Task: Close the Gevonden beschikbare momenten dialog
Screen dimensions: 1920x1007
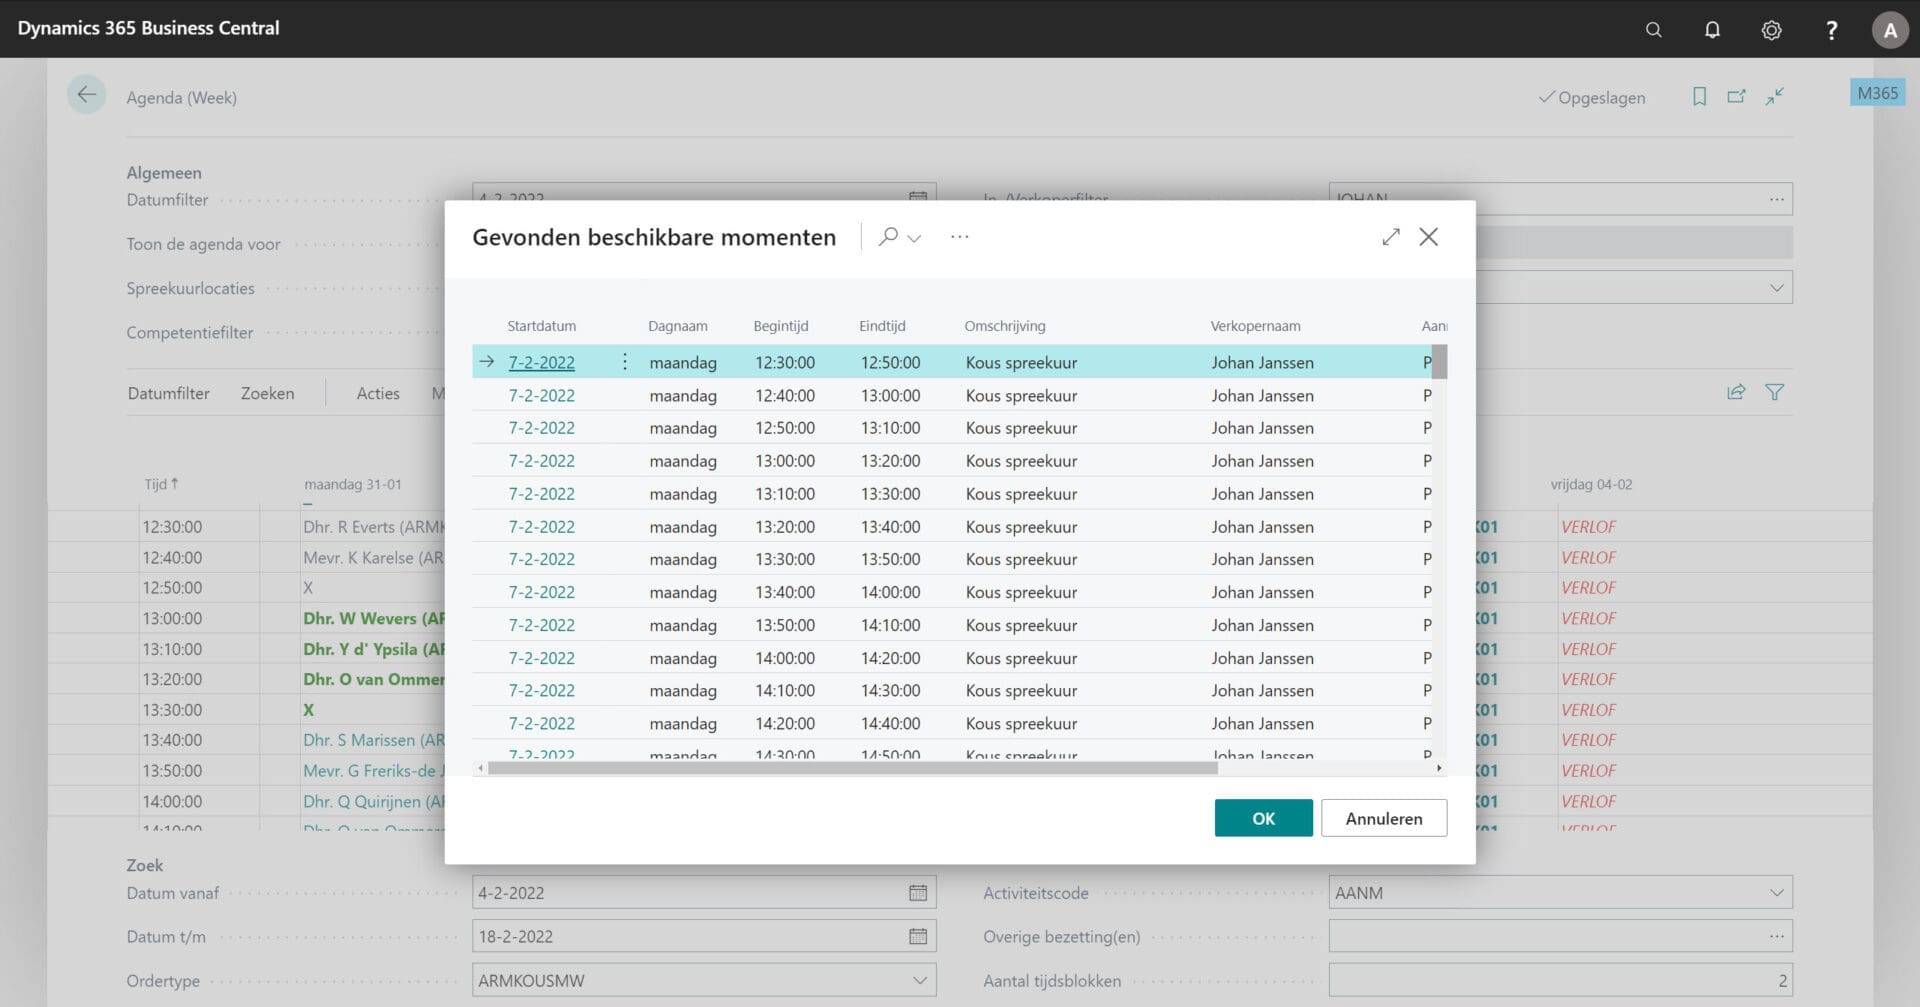Action: tap(1429, 237)
